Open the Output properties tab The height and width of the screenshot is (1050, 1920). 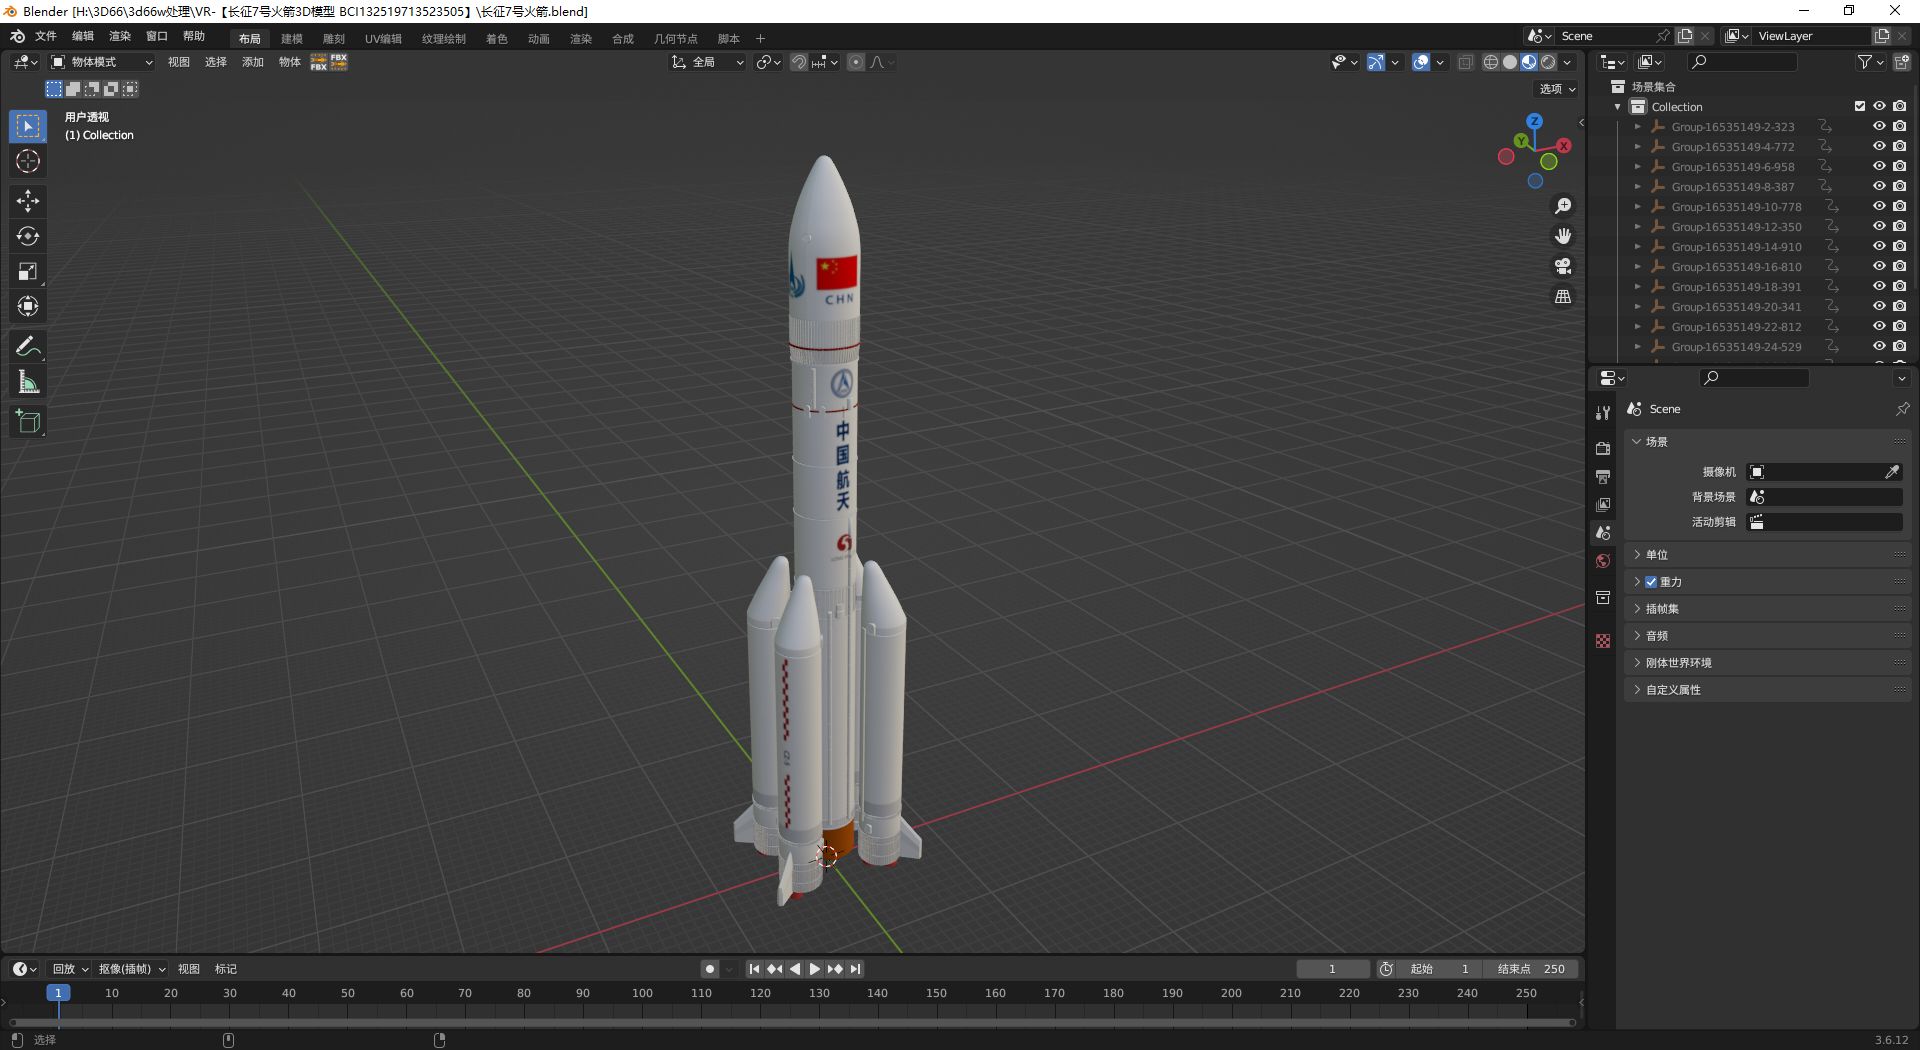click(1603, 477)
